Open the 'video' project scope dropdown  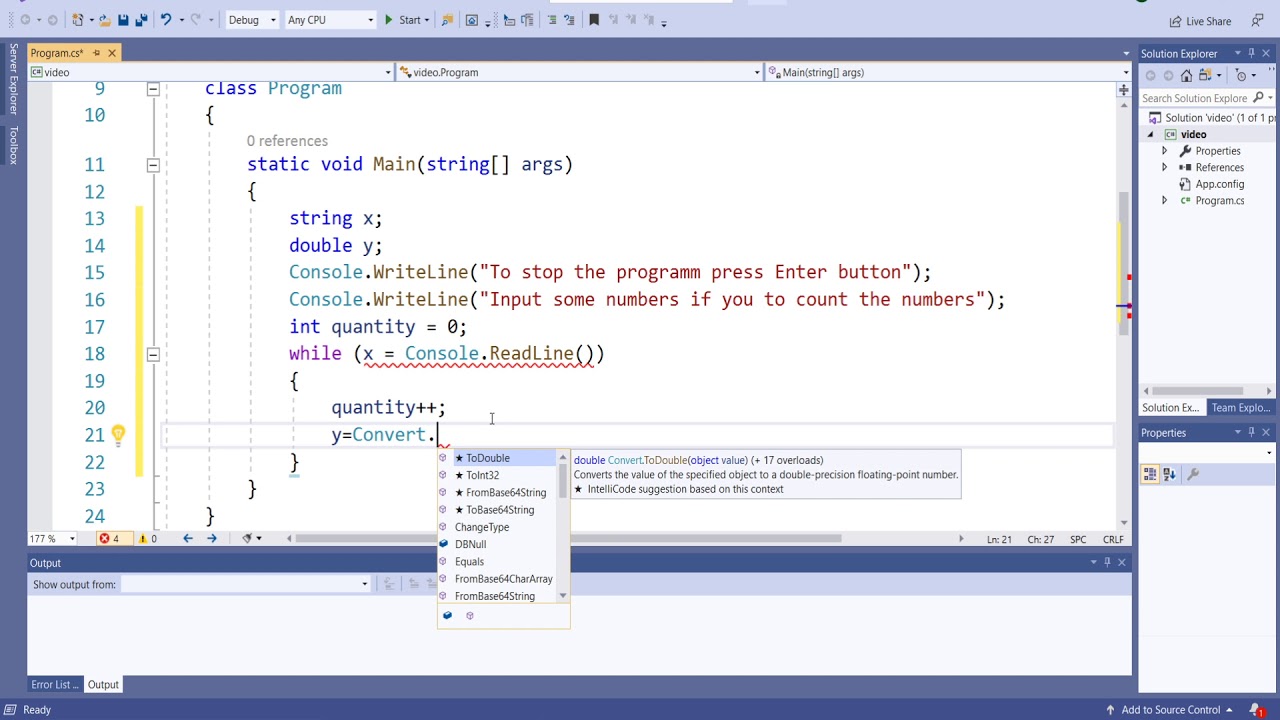pos(210,72)
